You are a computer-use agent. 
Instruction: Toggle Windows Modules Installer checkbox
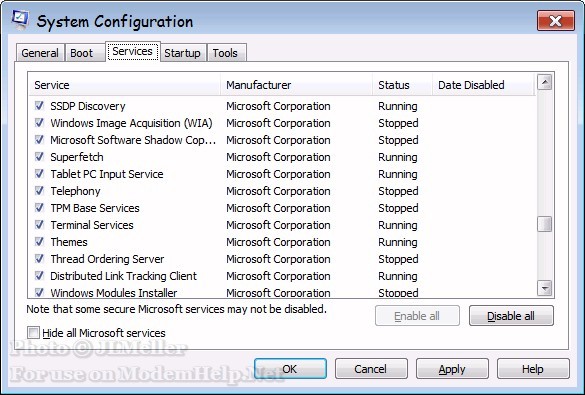39,292
